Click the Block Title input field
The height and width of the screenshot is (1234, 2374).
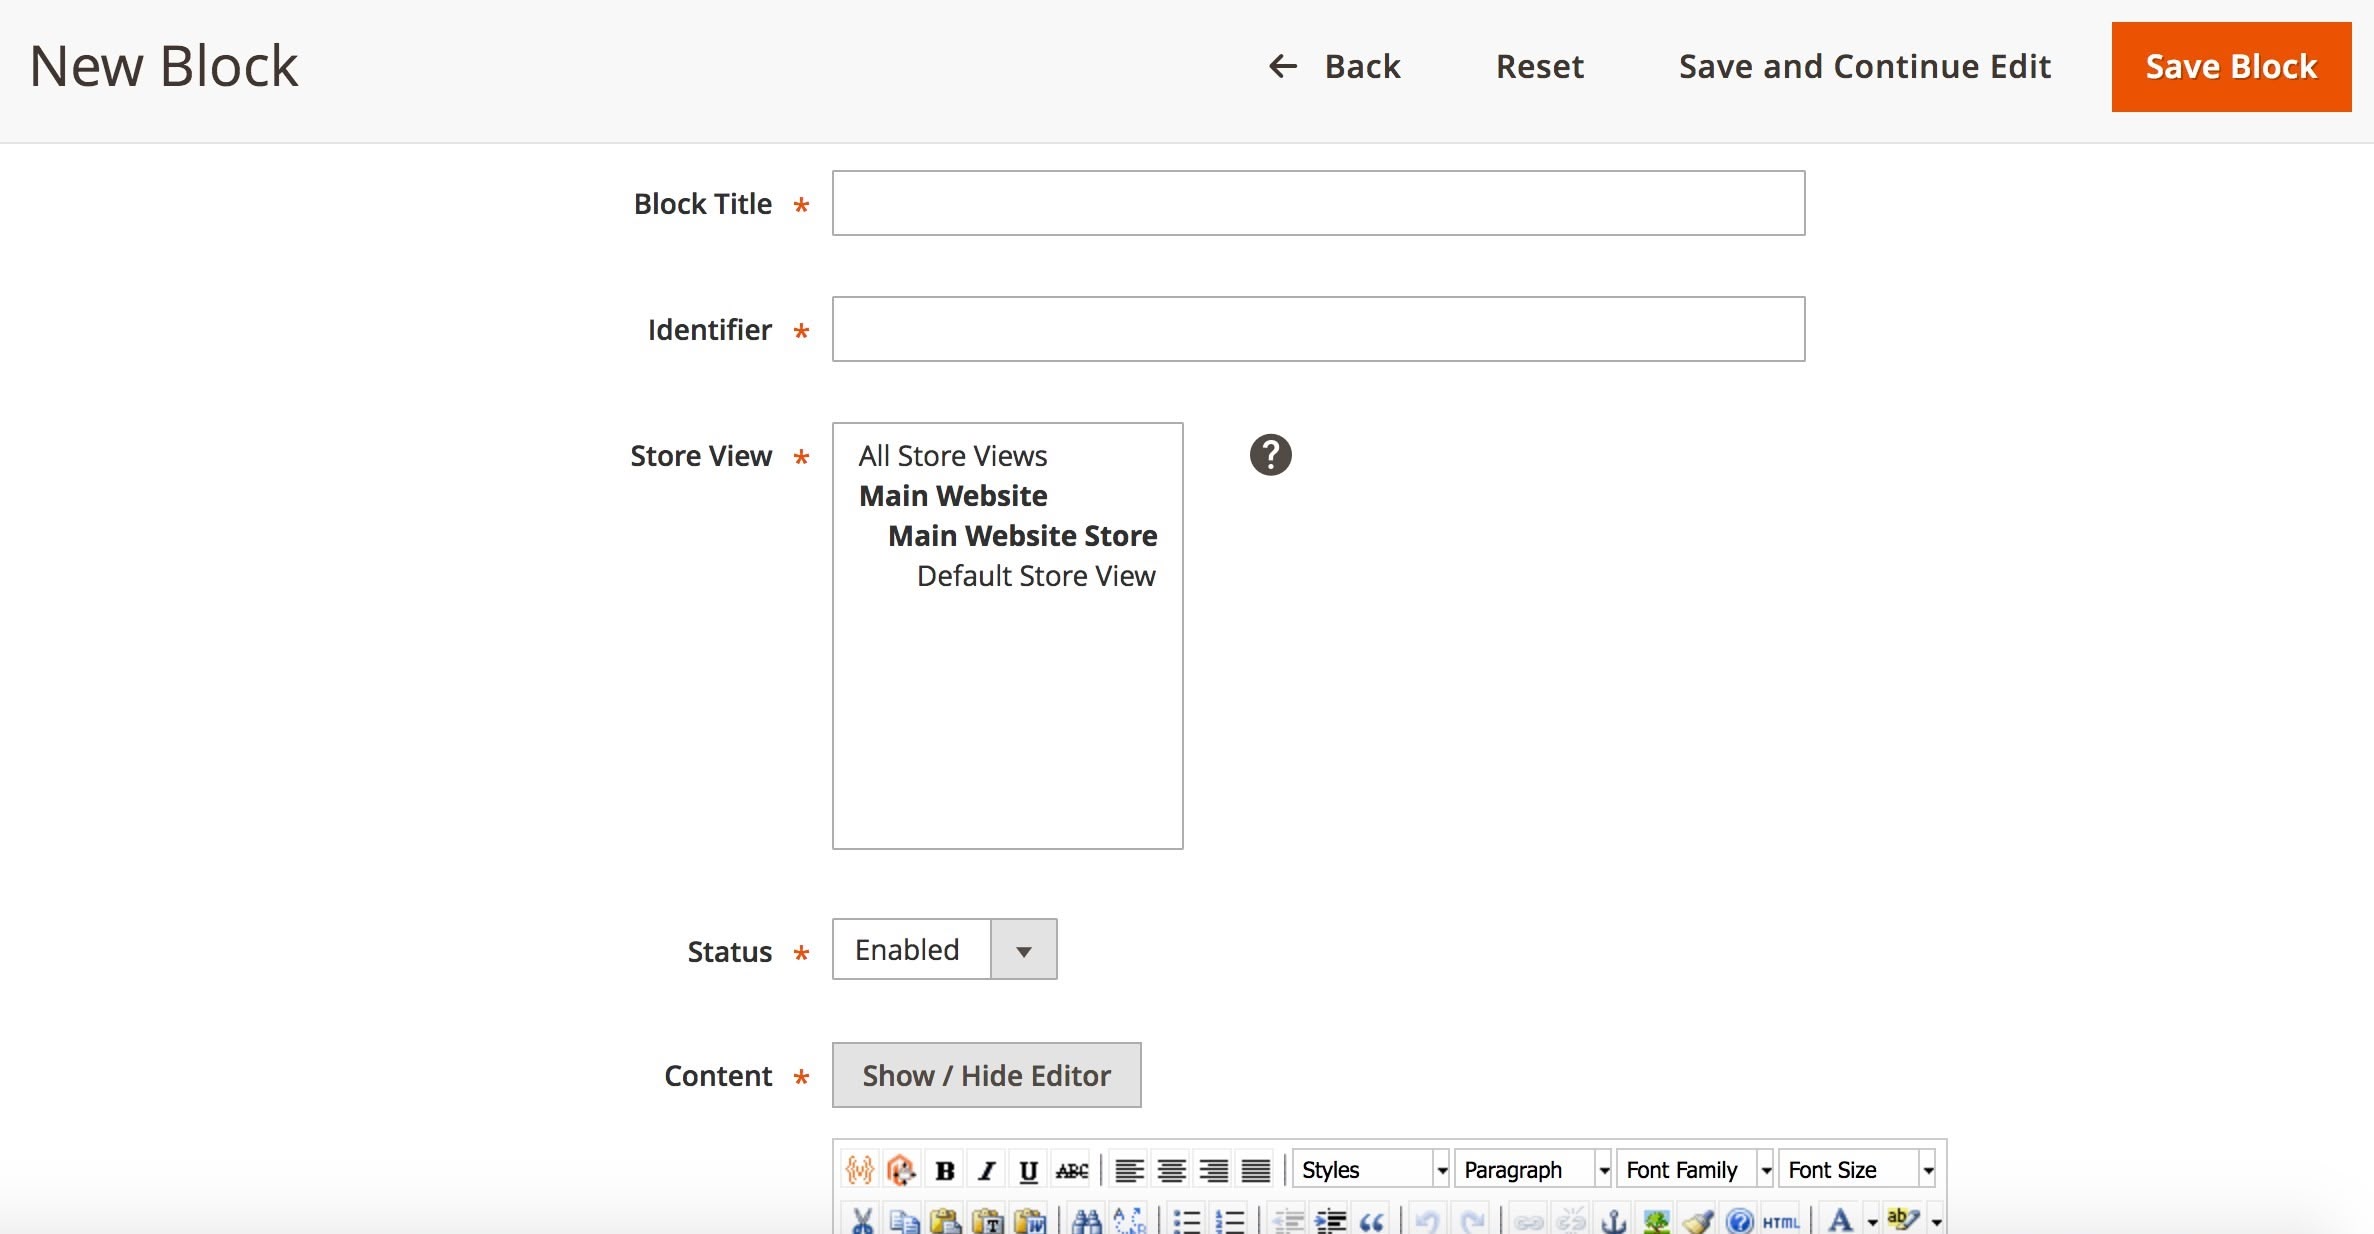tap(1318, 203)
